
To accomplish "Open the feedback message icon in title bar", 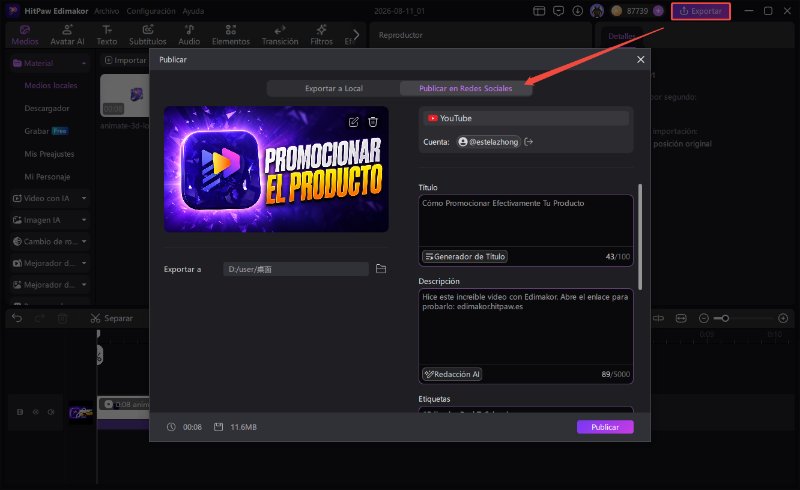I will pyautogui.click(x=559, y=11).
